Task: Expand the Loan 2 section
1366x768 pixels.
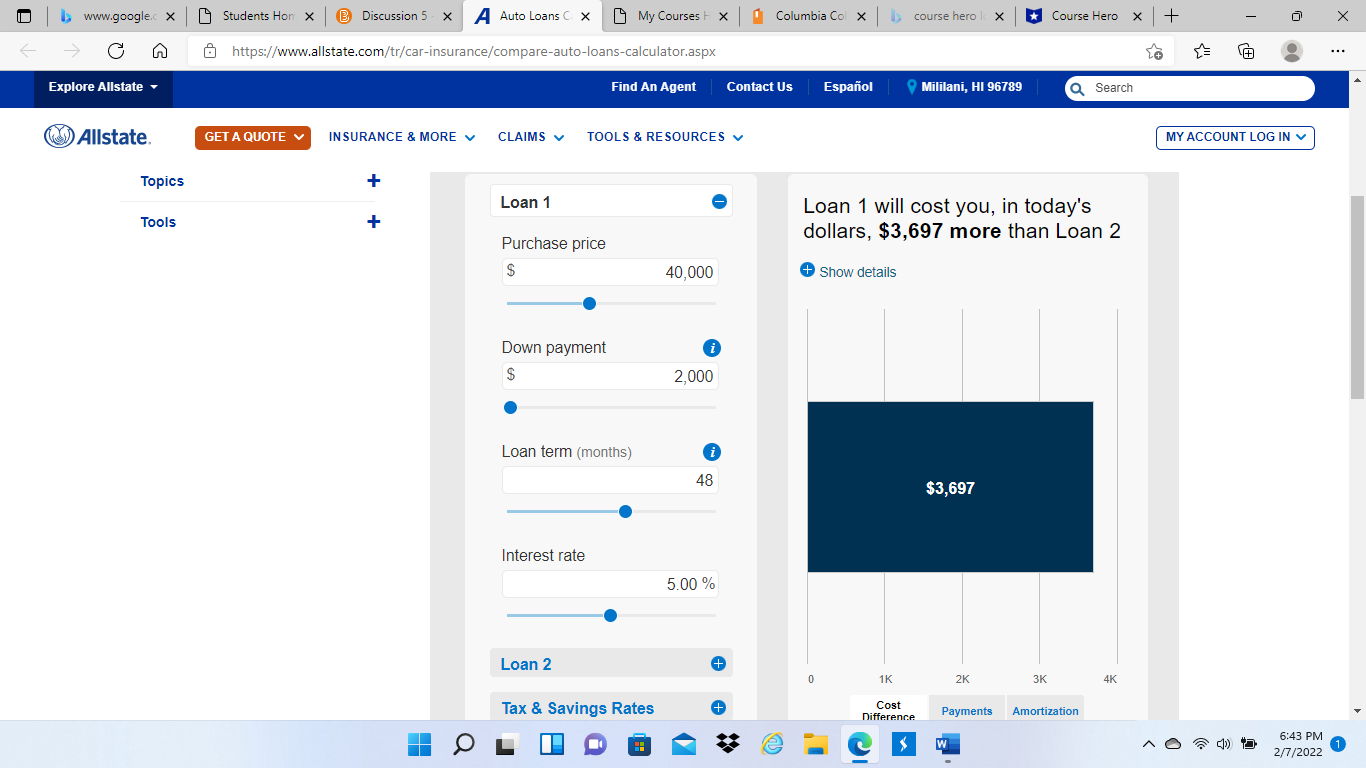Action: tap(716, 662)
